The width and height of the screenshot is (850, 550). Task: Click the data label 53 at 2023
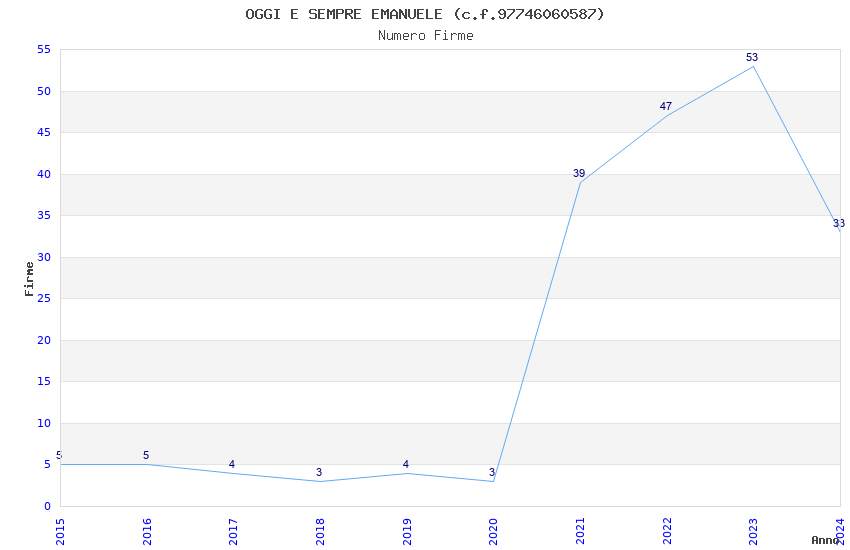pos(752,57)
